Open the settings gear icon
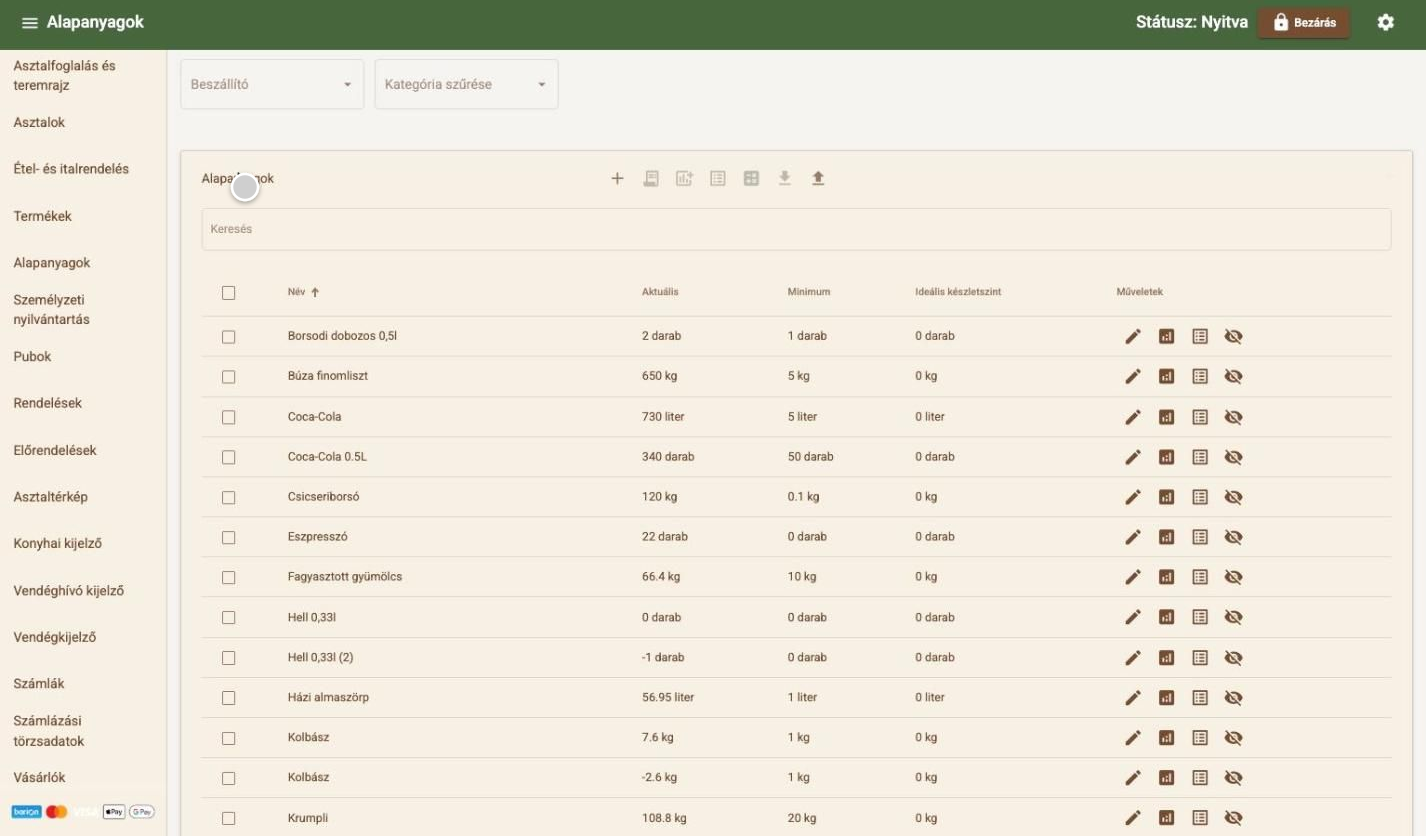1426x836 pixels. (x=1385, y=22)
